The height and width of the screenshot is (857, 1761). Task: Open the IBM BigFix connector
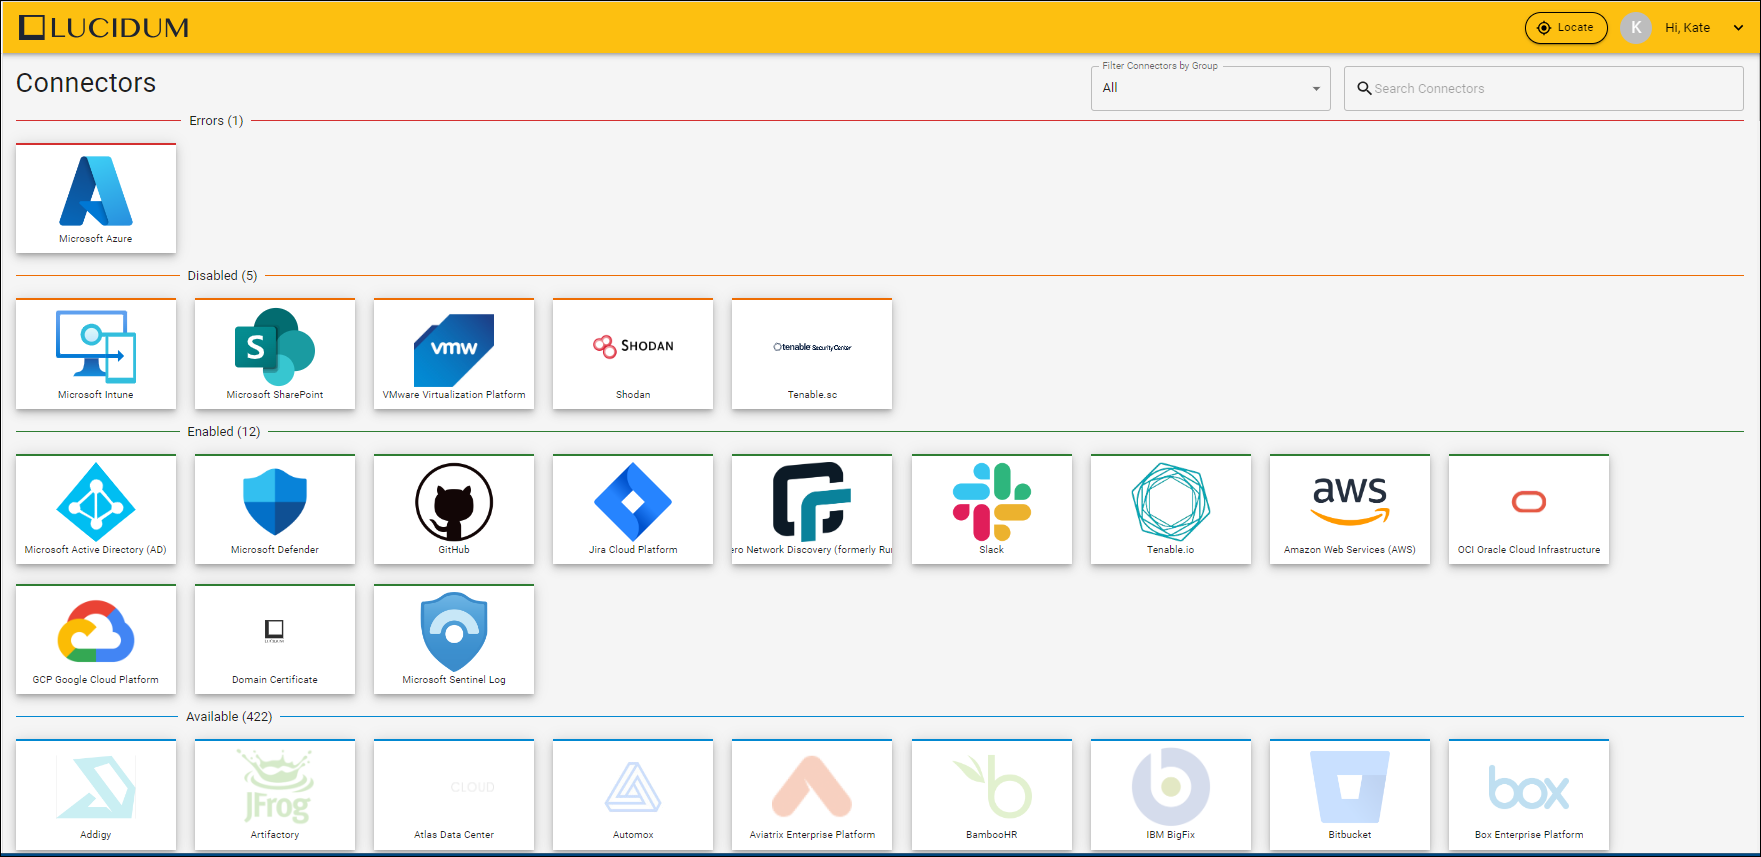pyautogui.click(x=1171, y=795)
